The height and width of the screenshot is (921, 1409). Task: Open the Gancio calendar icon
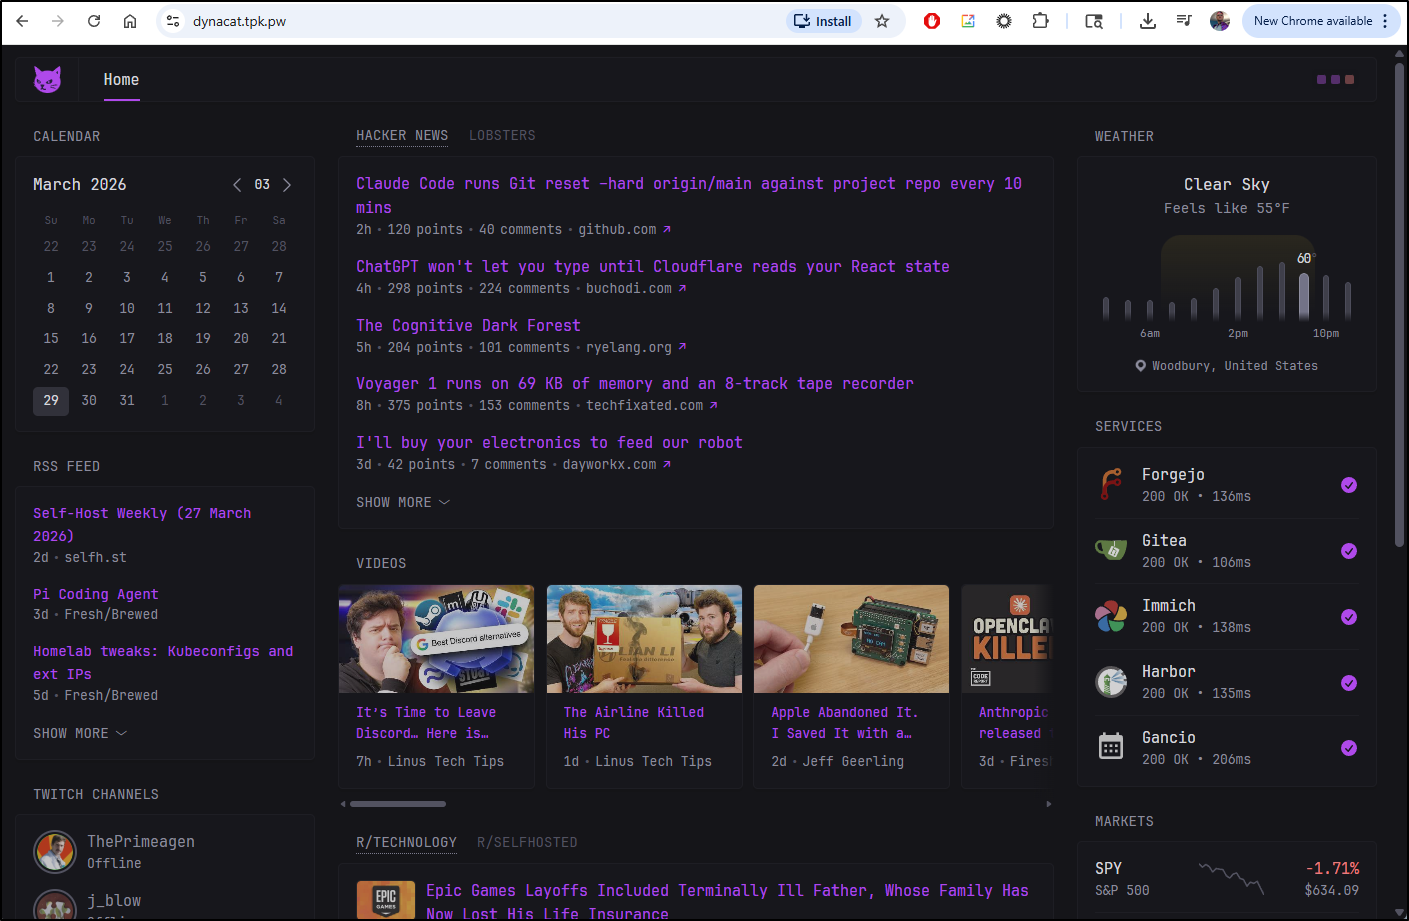(1111, 747)
